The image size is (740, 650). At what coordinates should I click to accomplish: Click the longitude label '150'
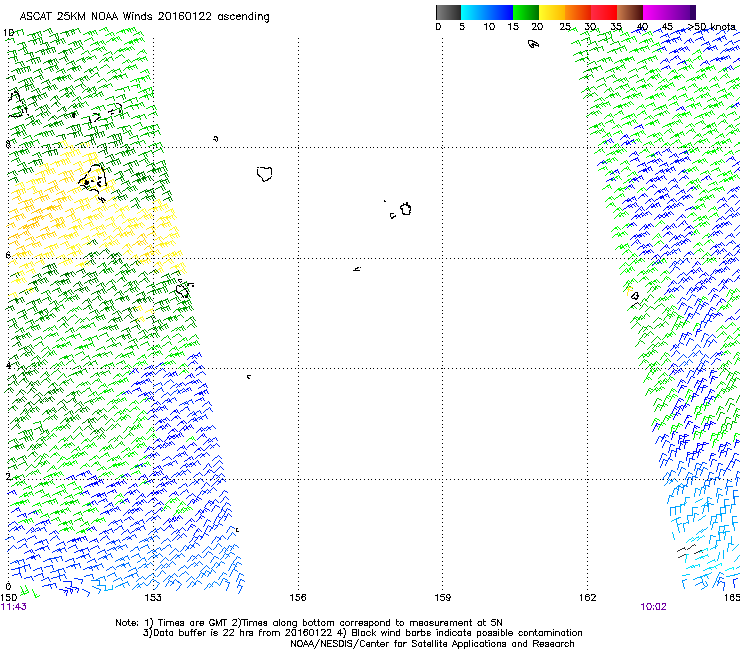tap(8, 598)
